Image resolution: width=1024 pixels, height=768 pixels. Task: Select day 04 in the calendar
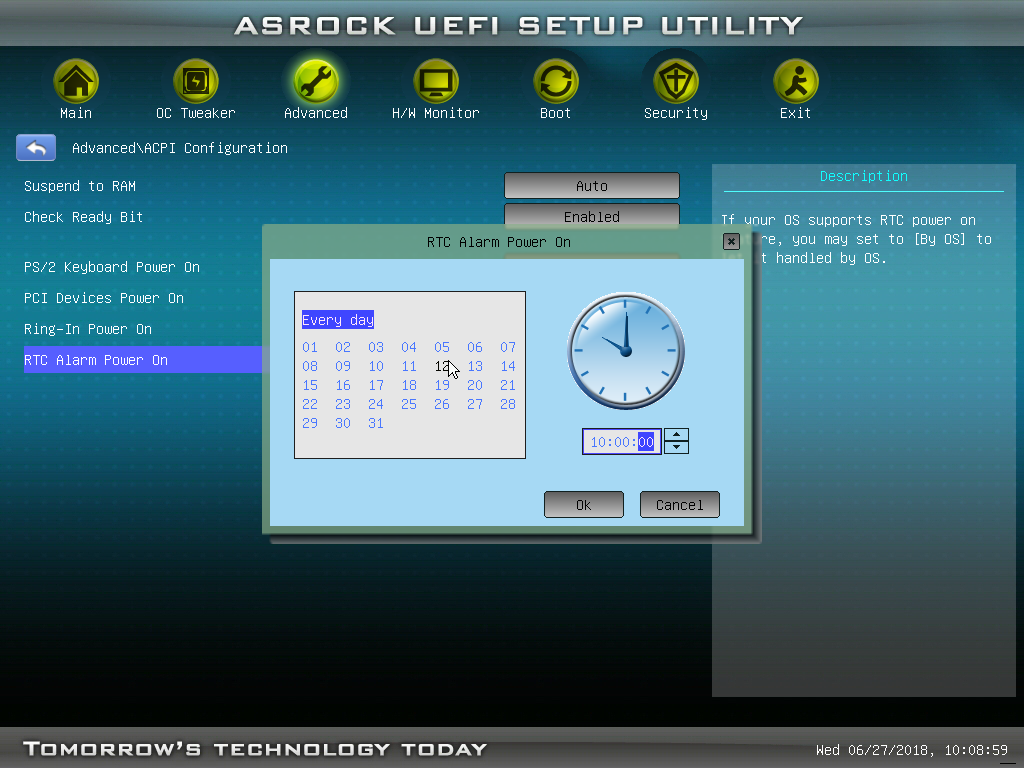(409, 347)
